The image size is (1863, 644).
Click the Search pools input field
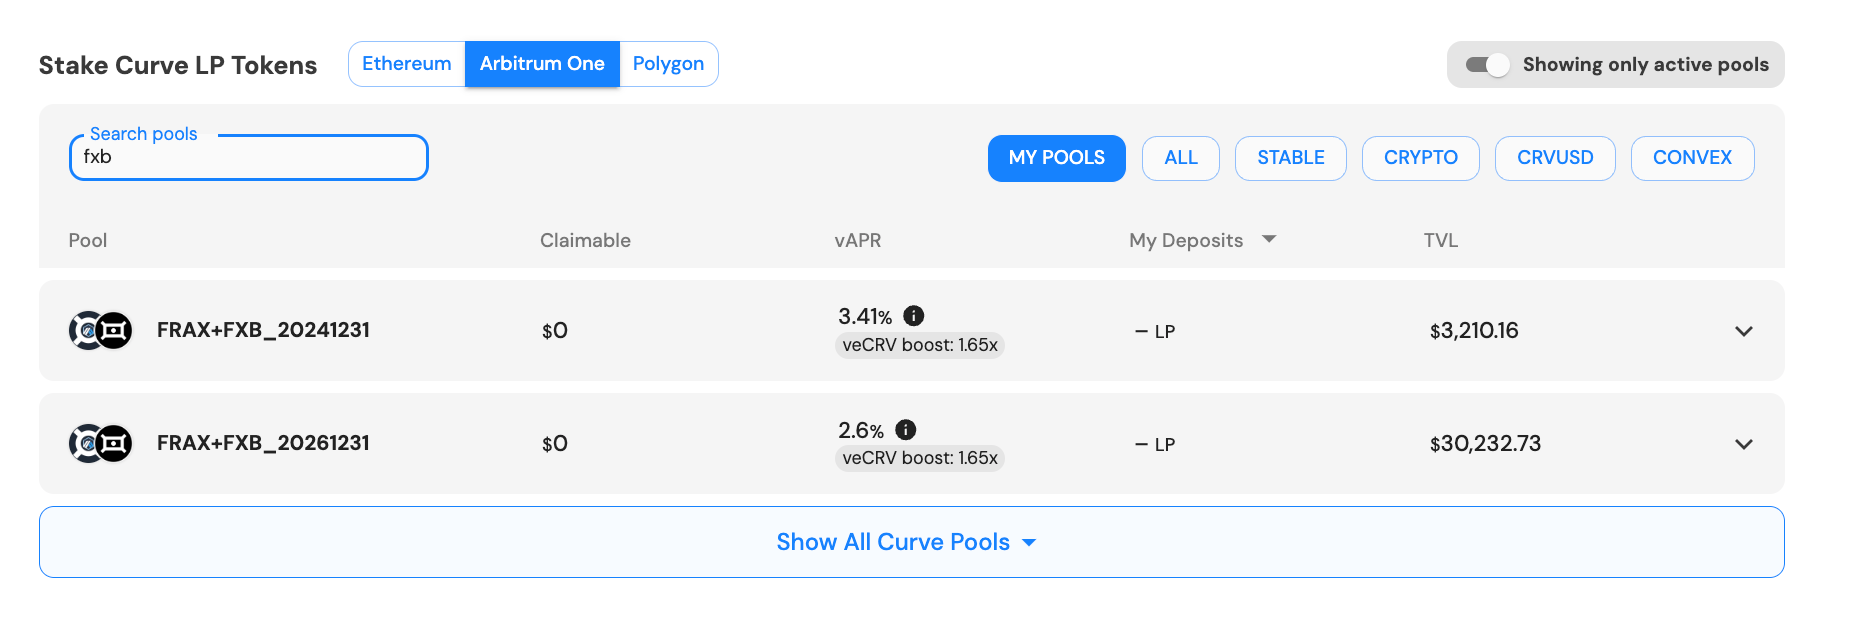point(248,158)
